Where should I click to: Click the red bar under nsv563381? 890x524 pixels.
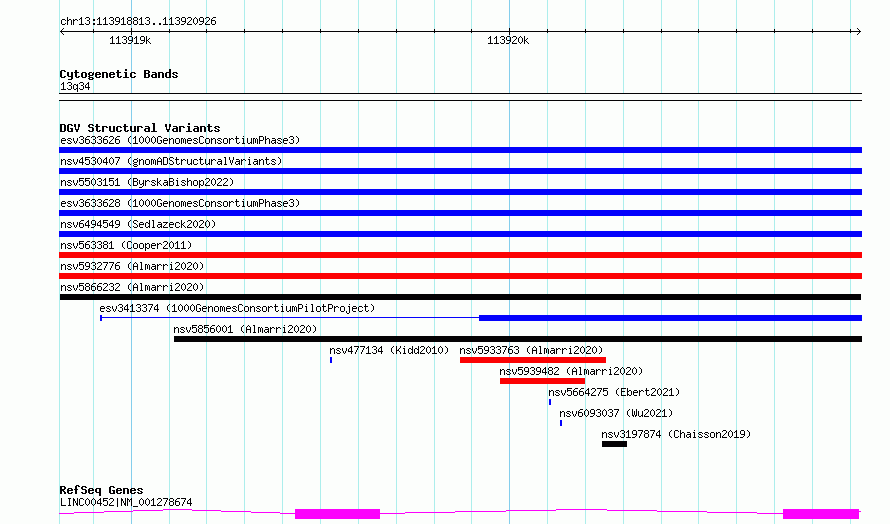pos(460,255)
